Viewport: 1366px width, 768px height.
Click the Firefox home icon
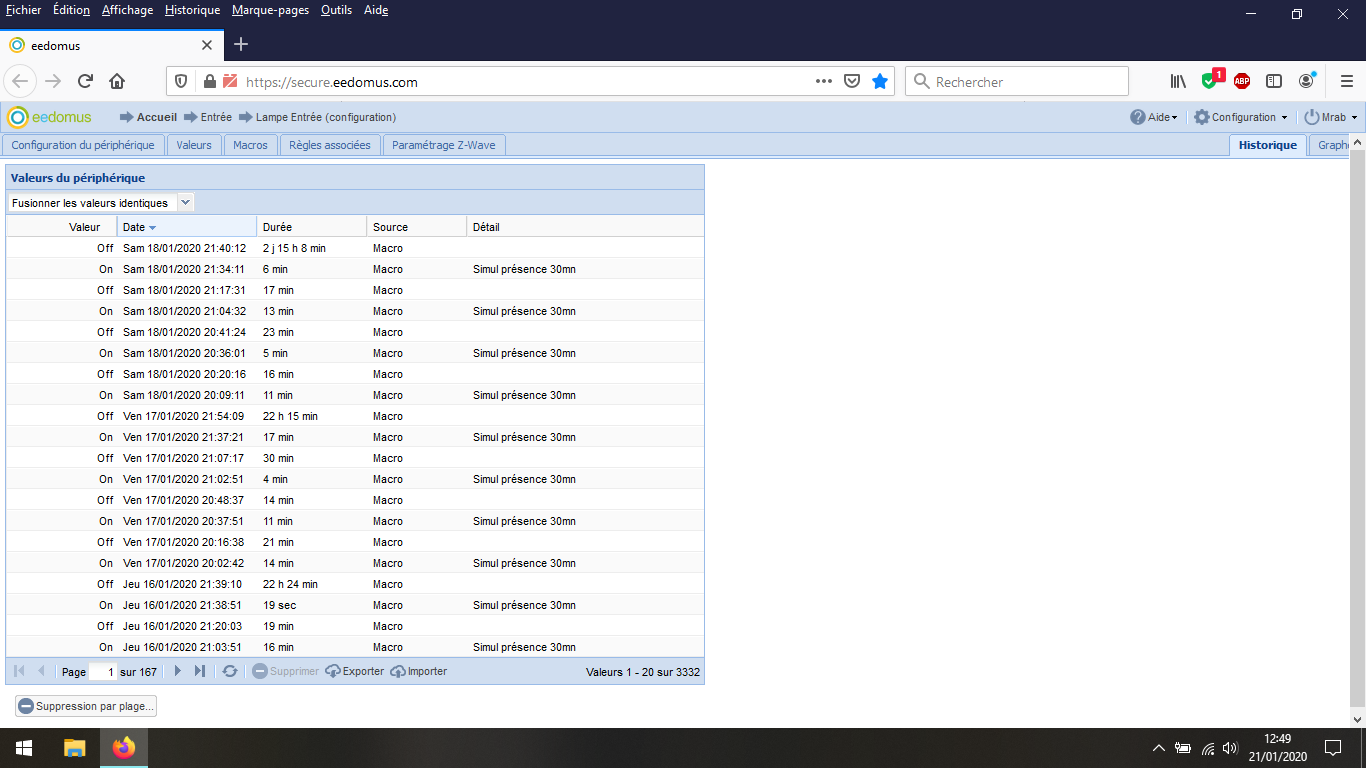tap(117, 81)
